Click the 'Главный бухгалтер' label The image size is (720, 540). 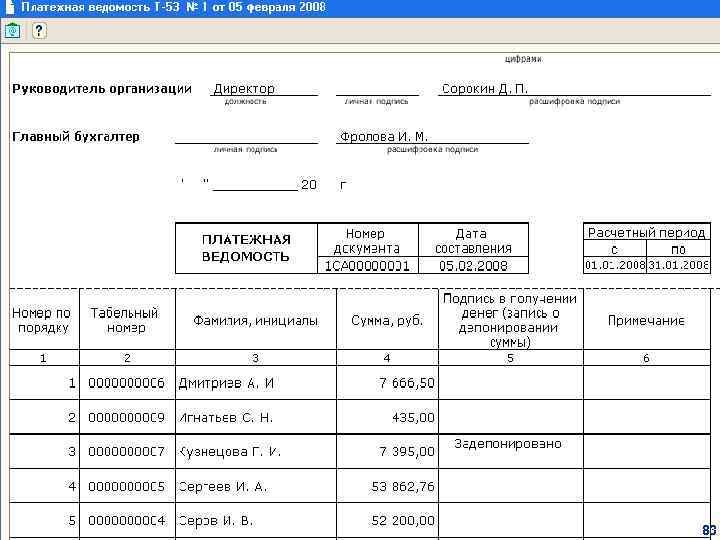(76, 136)
